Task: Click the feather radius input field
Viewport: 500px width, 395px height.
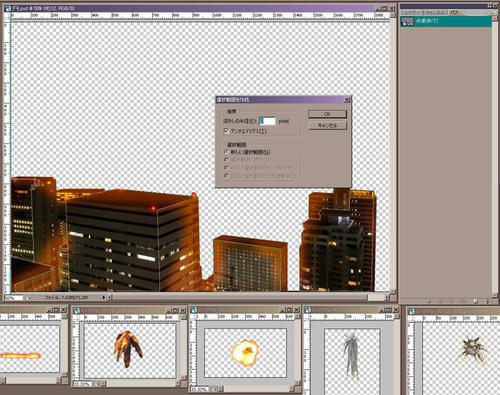Action: point(267,121)
